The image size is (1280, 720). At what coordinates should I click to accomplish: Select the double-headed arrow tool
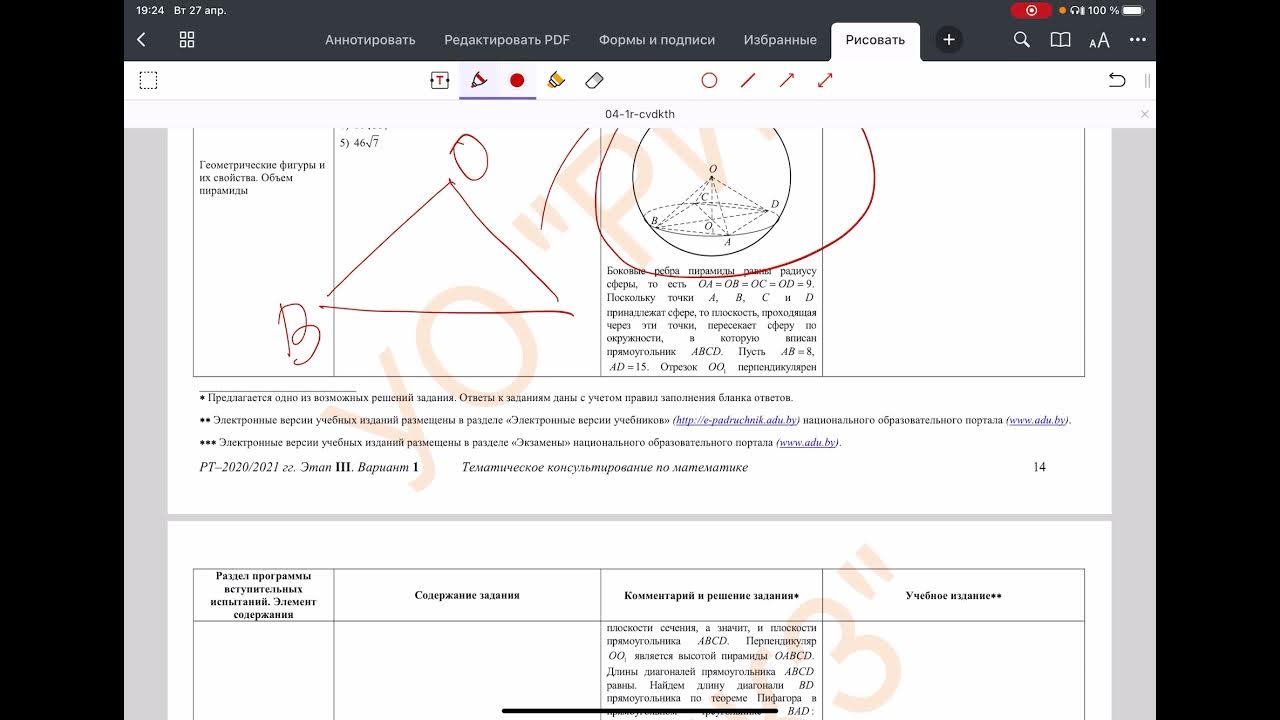pos(825,80)
